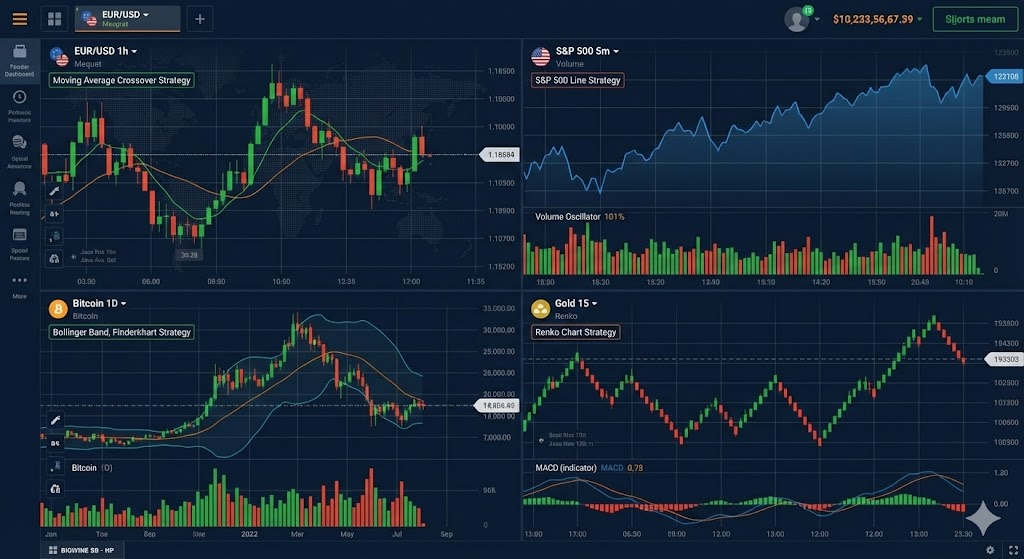Click the 1.18684 current price tag
This screenshot has width=1024, height=559.
pos(500,155)
